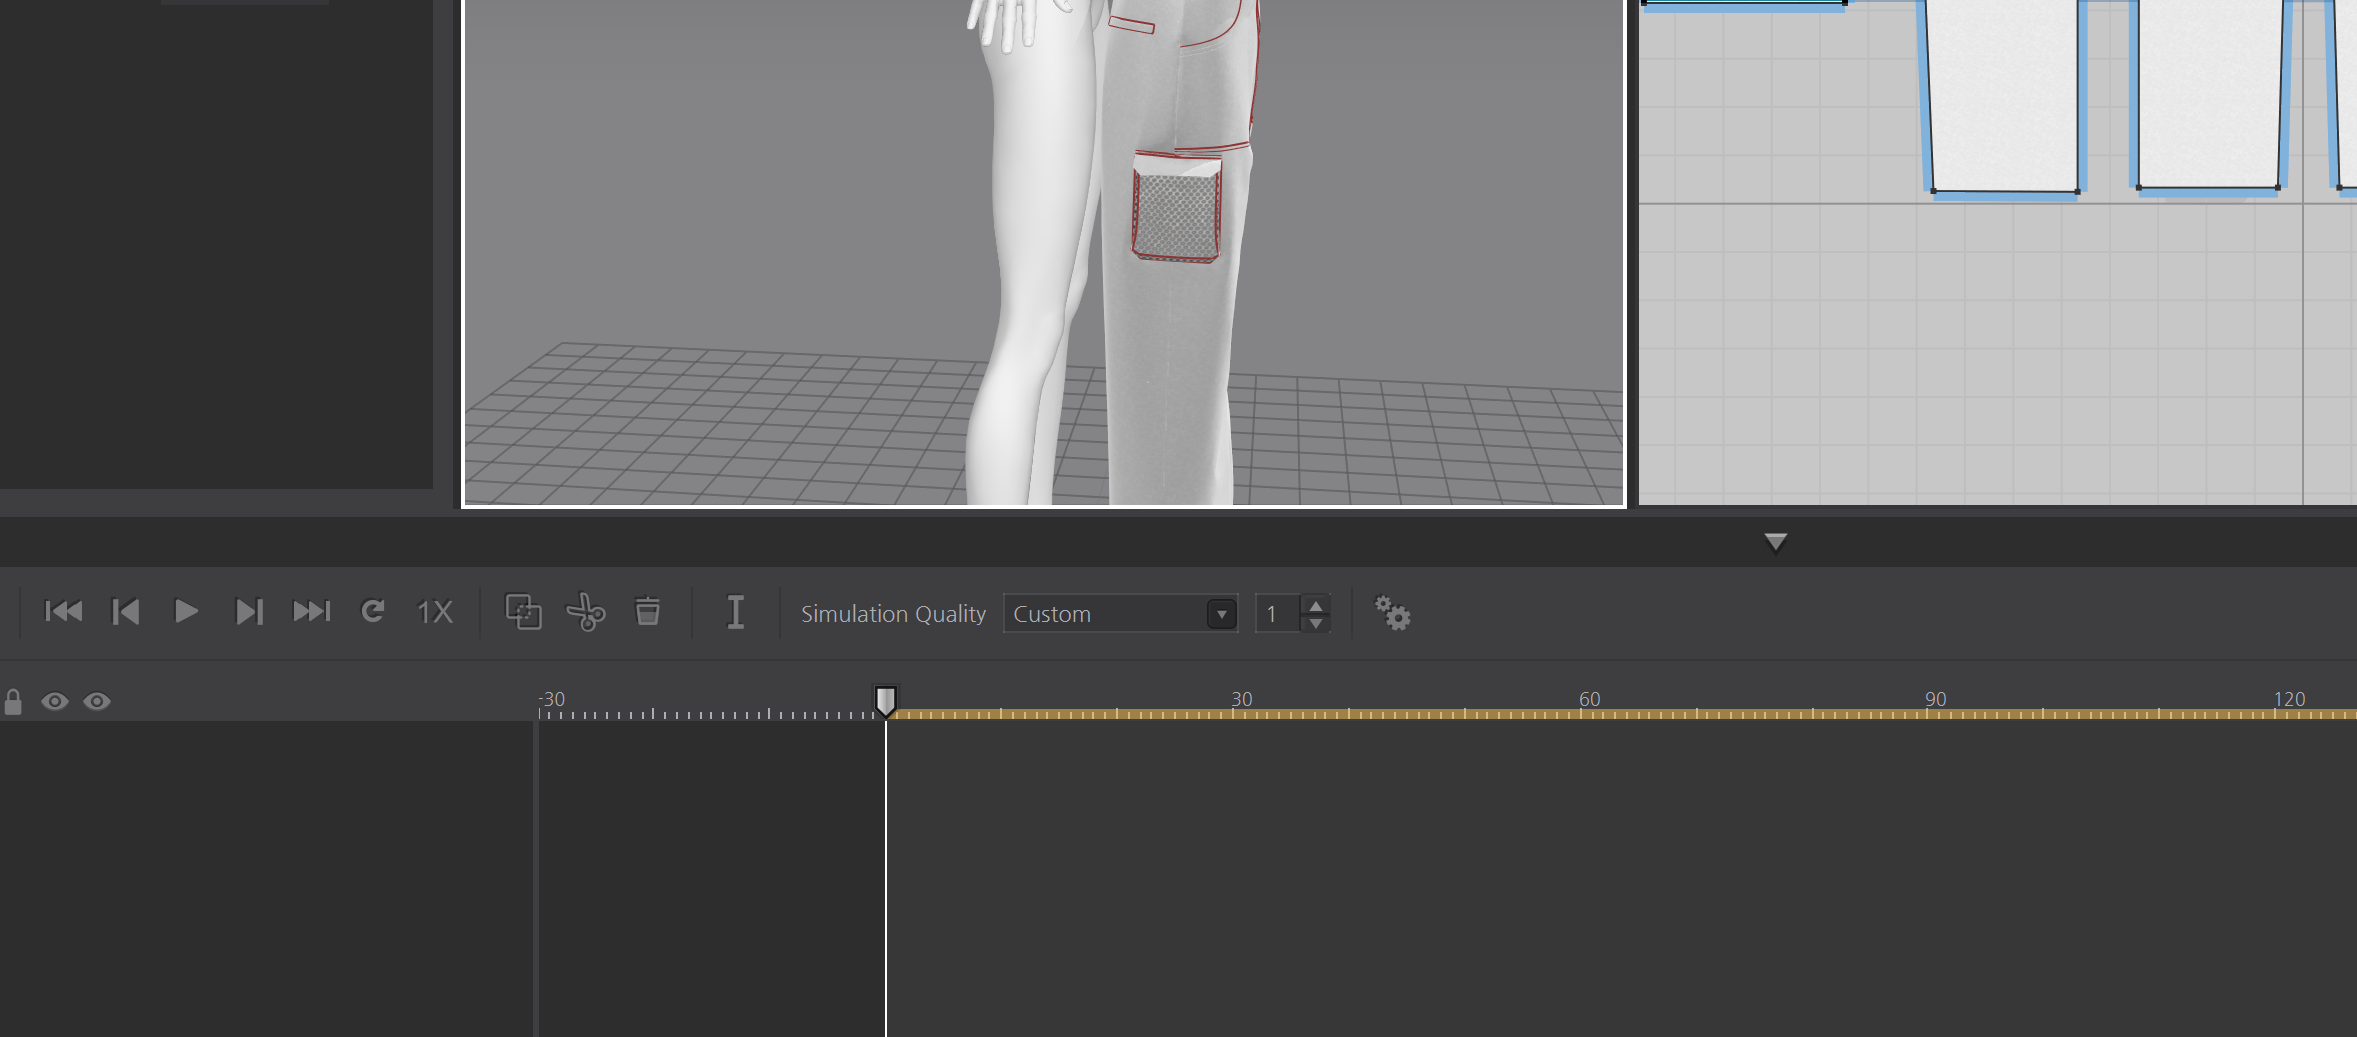The height and width of the screenshot is (1037, 2357).
Task: Click the trash delete icon
Action: coord(648,611)
